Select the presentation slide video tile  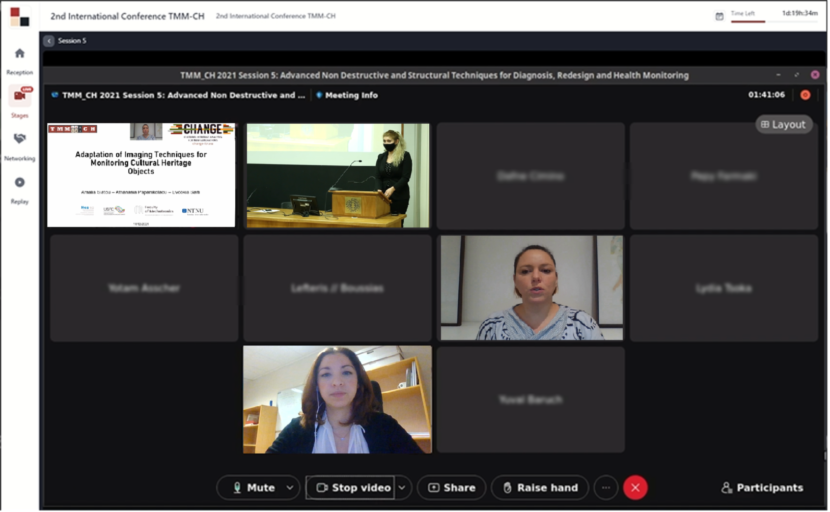pyautogui.click(x=141, y=175)
